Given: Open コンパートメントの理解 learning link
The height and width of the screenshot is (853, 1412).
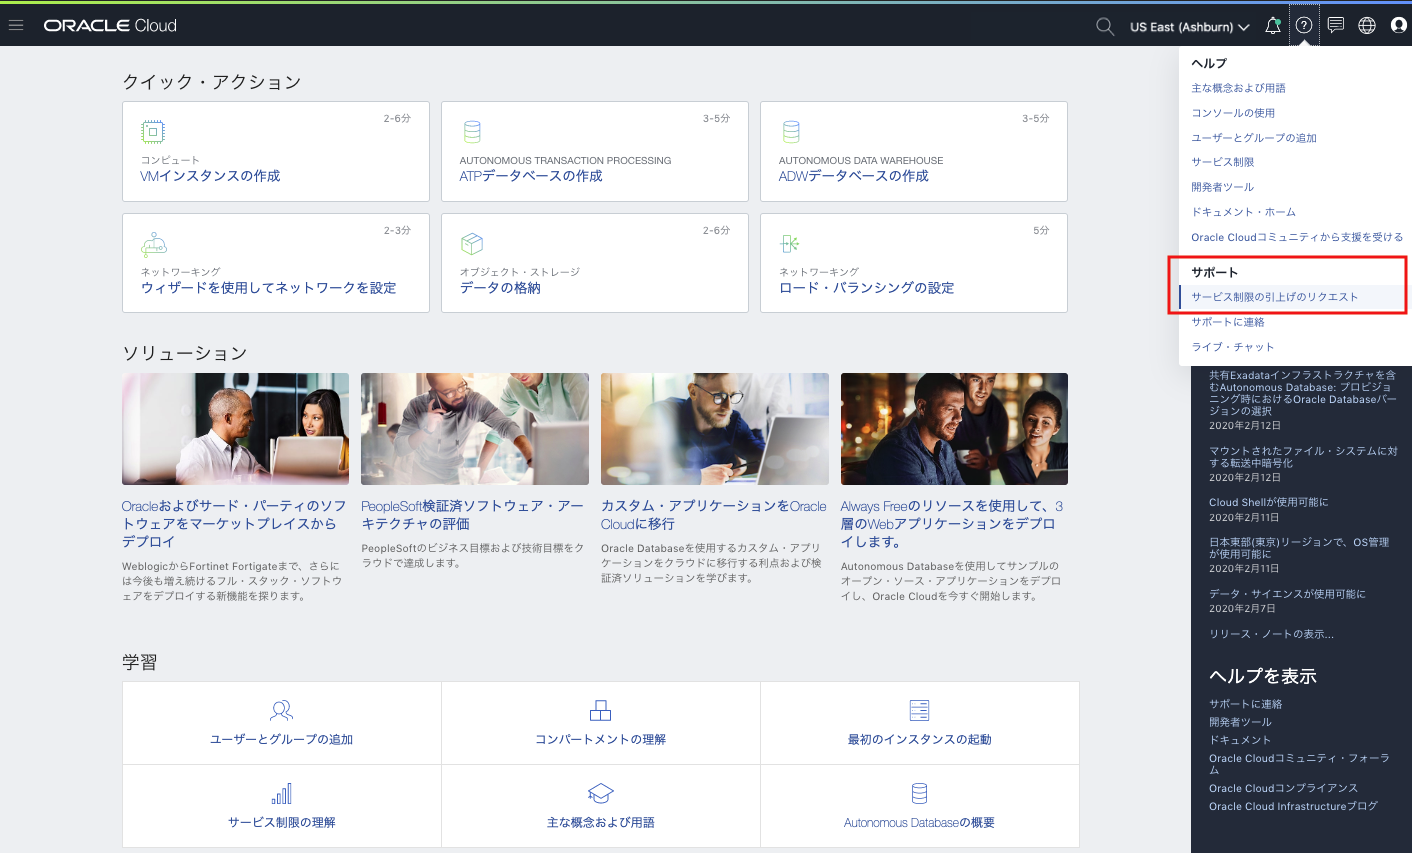Looking at the screenshot, I should pyautogui.click(x=600, y=740).
